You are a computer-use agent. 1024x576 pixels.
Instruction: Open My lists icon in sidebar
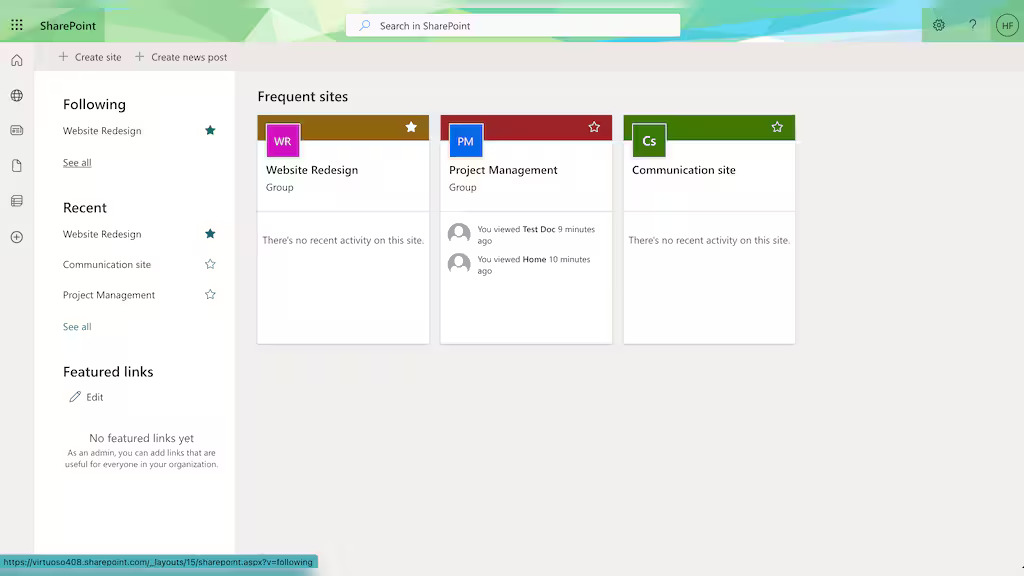tap(17, 201)
